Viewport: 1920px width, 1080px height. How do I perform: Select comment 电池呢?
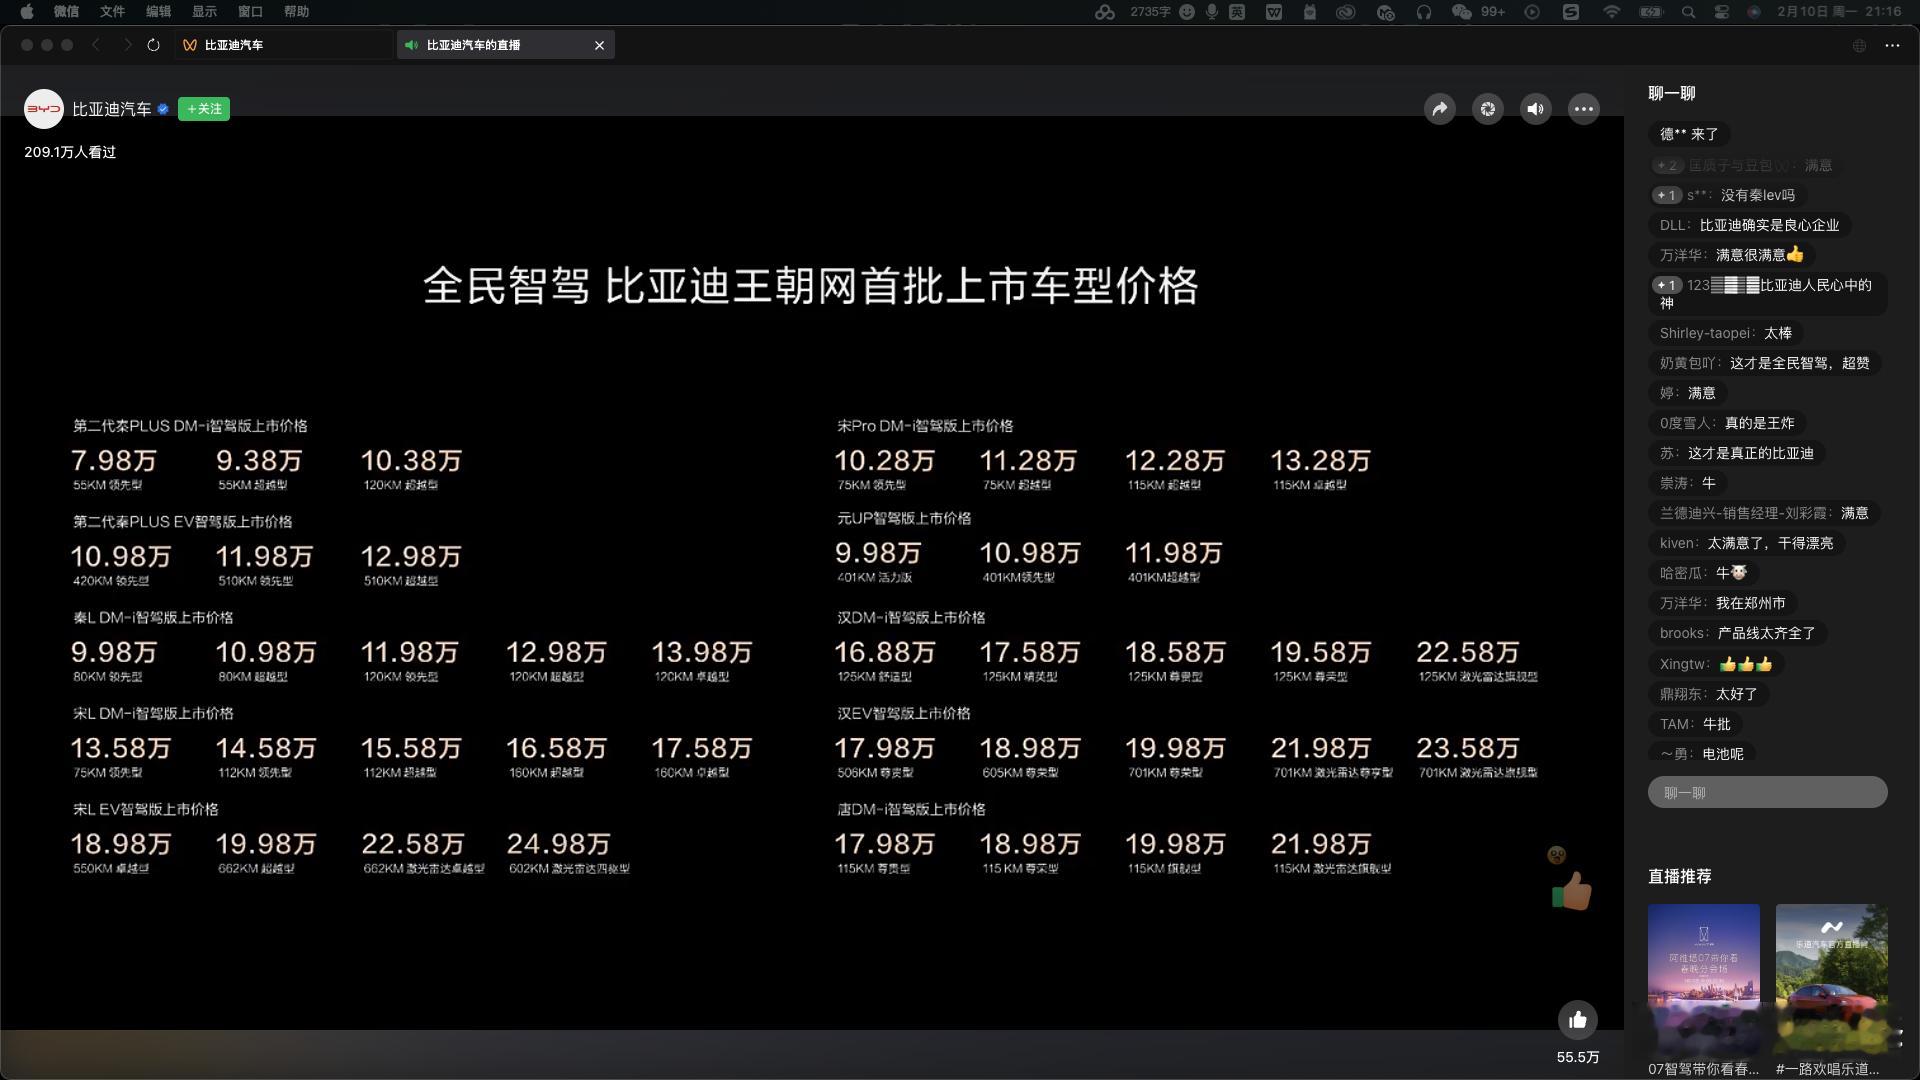[x=1702, y=753]
